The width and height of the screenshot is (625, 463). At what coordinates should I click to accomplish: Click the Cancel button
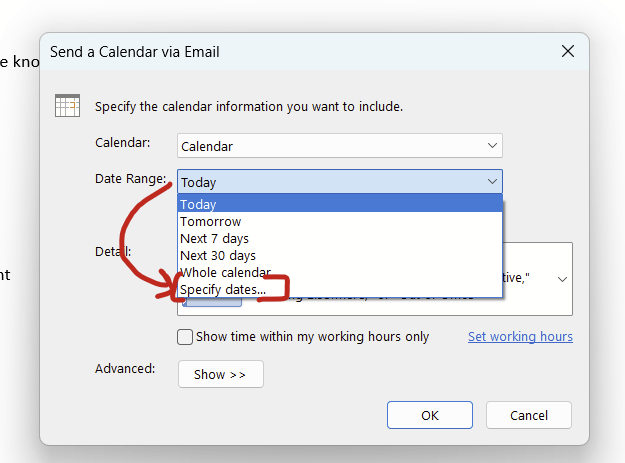coord(529,415)
